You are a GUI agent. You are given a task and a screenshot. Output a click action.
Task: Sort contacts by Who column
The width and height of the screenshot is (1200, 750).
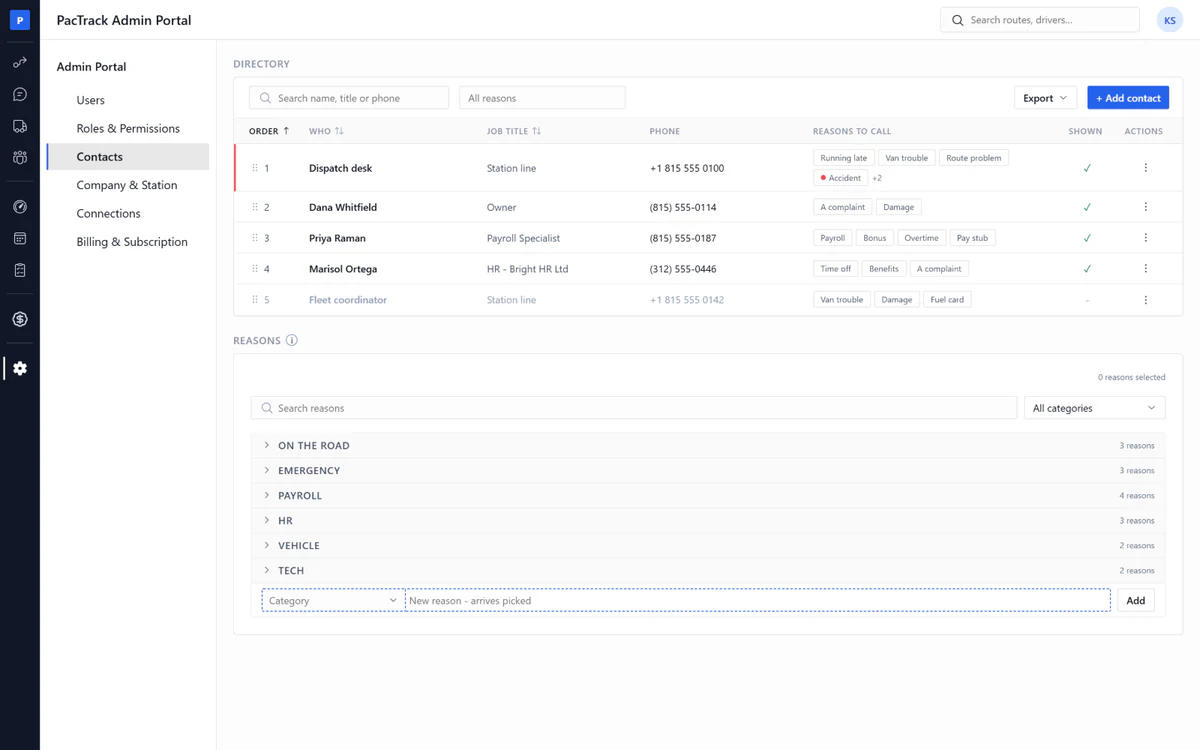point(326,131)
